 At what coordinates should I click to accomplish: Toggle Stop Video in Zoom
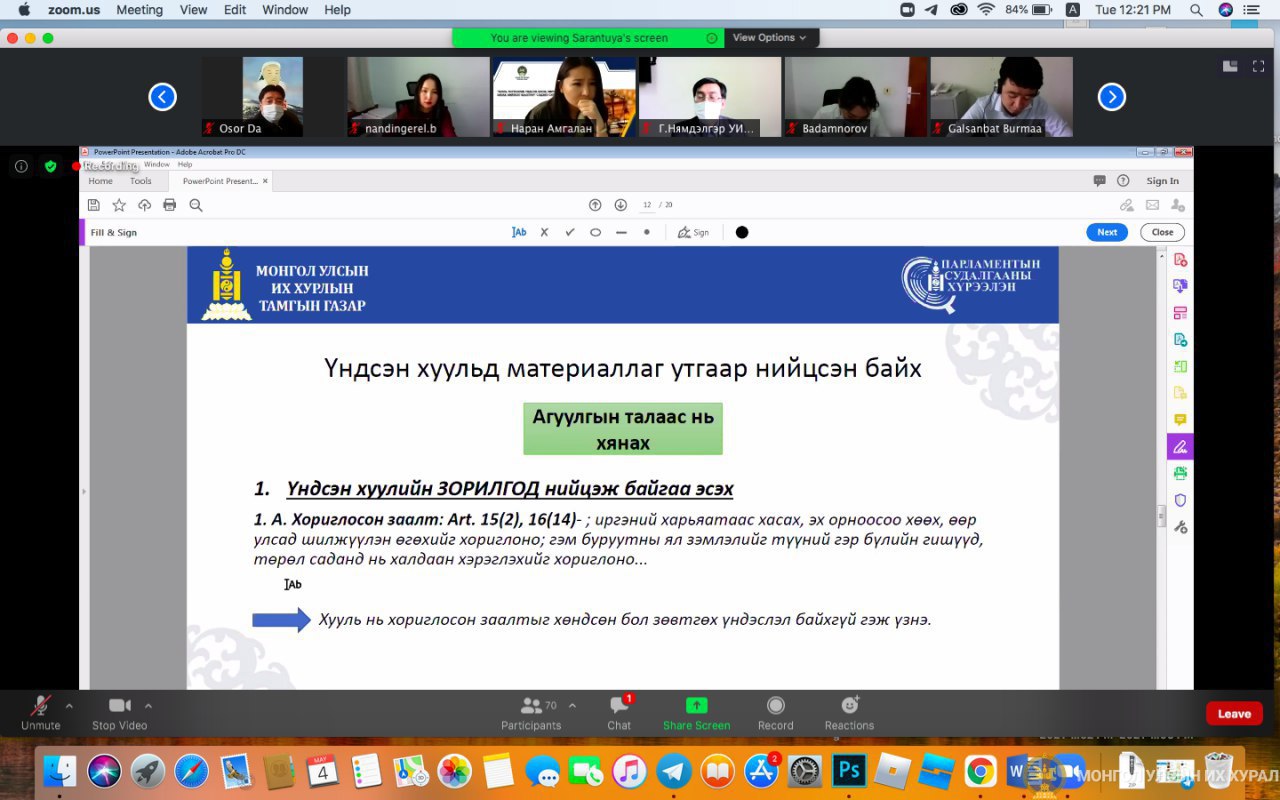coord(120,714)
